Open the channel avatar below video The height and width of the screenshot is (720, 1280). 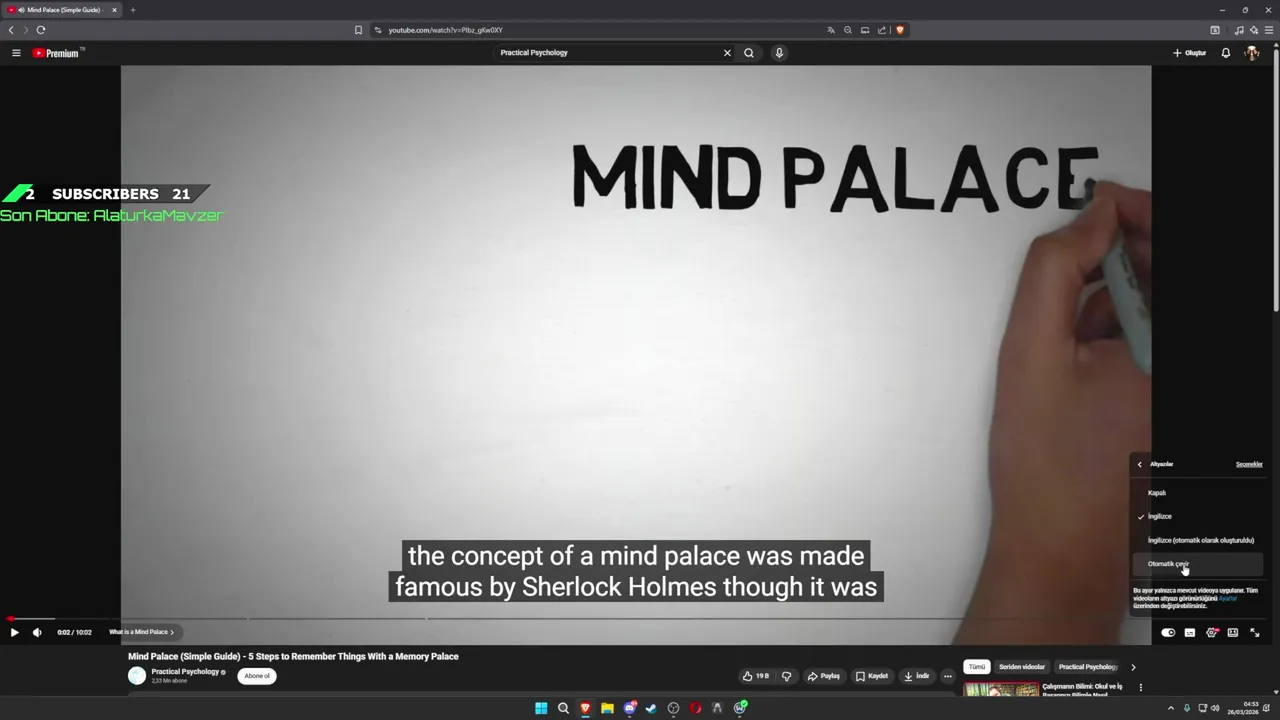[x=137, y=676]
